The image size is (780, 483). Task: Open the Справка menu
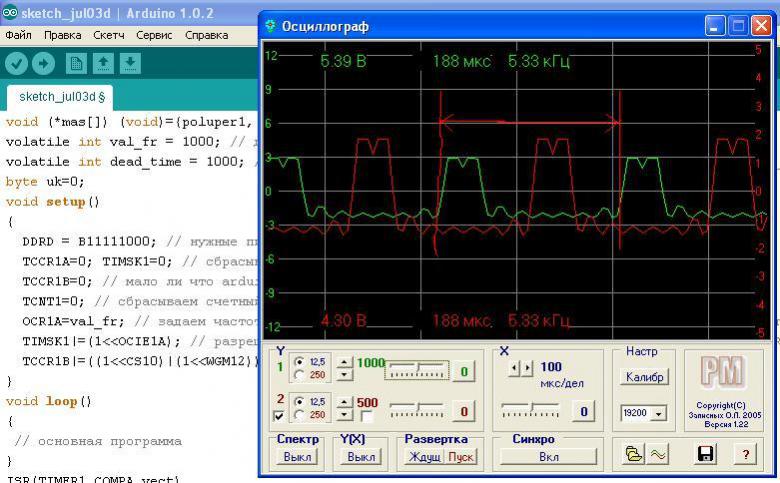(206, 35)
